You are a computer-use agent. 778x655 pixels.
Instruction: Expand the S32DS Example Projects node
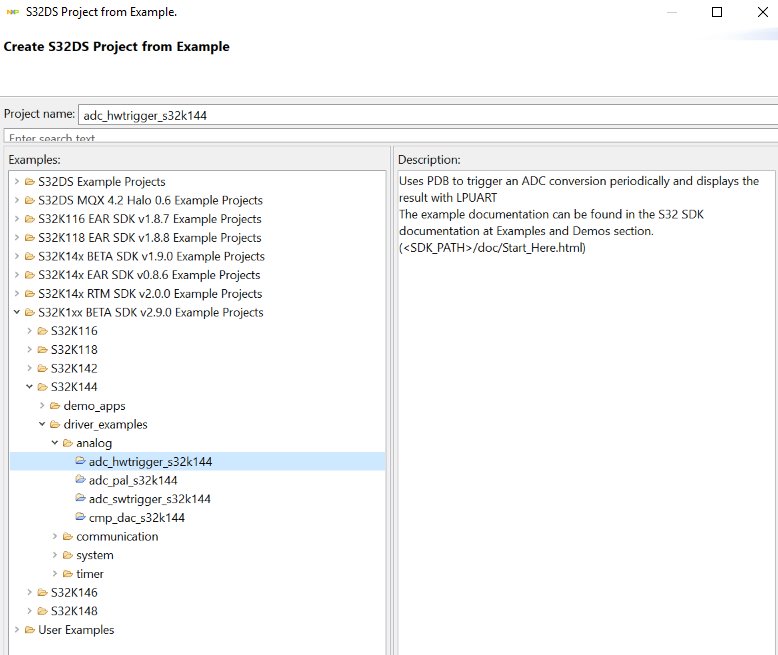point(17,182)
